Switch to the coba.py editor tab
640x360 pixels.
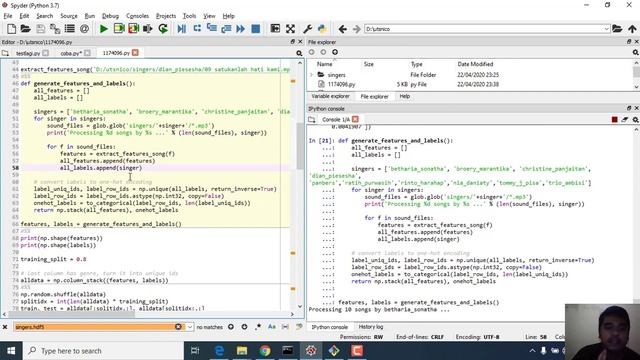click(x=70, y=53)
